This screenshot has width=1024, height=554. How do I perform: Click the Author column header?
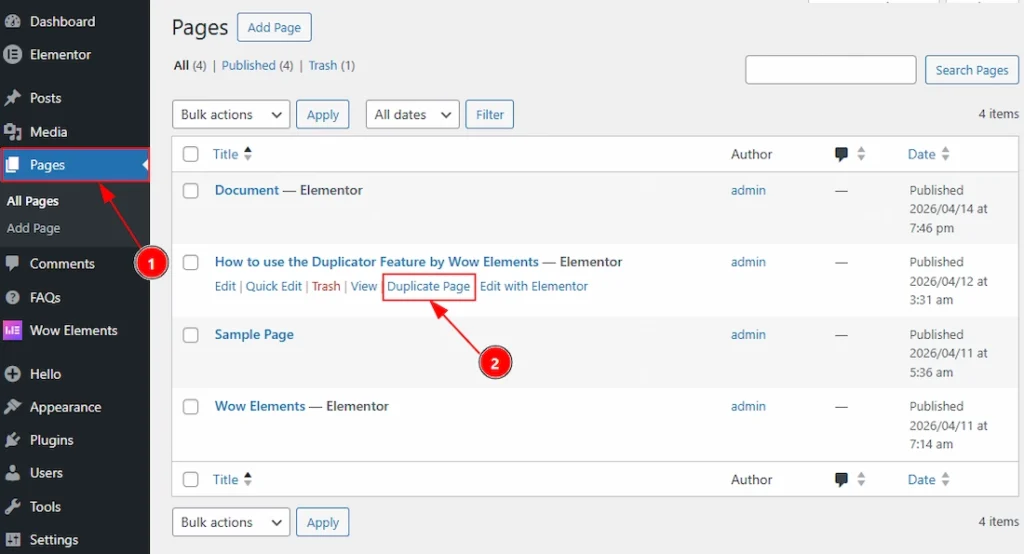(751, 154)
